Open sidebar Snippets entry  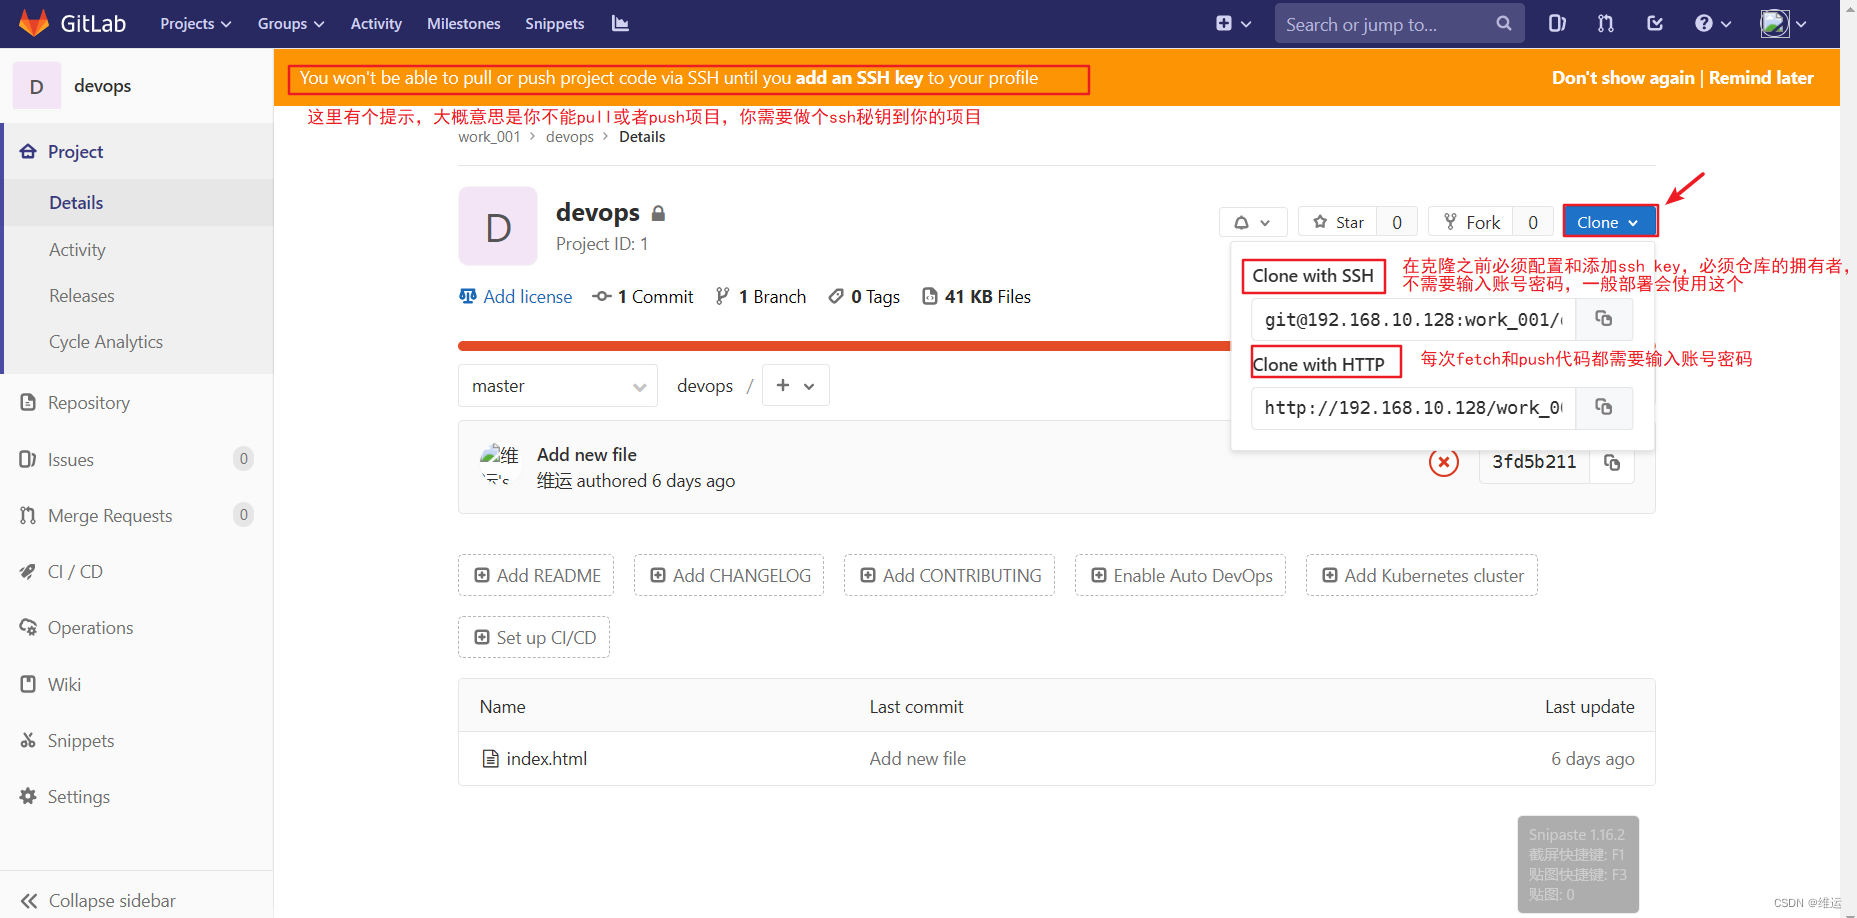coord(81,740)
